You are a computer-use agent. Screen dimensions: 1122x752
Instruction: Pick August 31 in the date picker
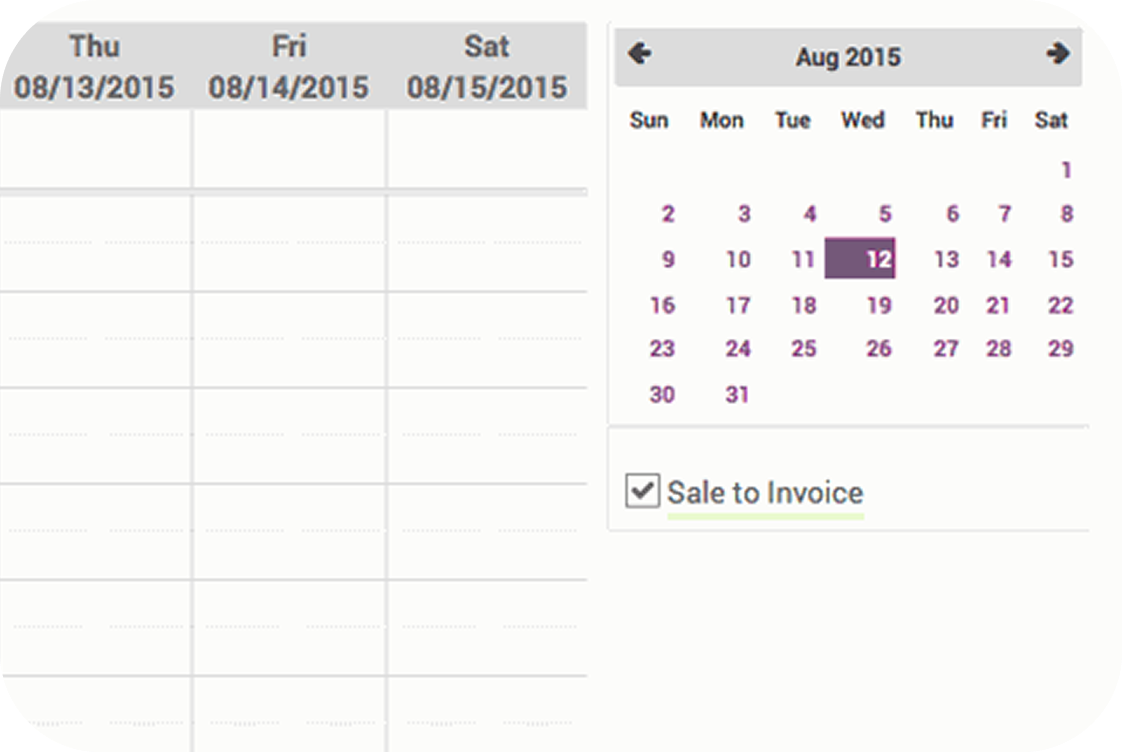click(x=737, y=395)
